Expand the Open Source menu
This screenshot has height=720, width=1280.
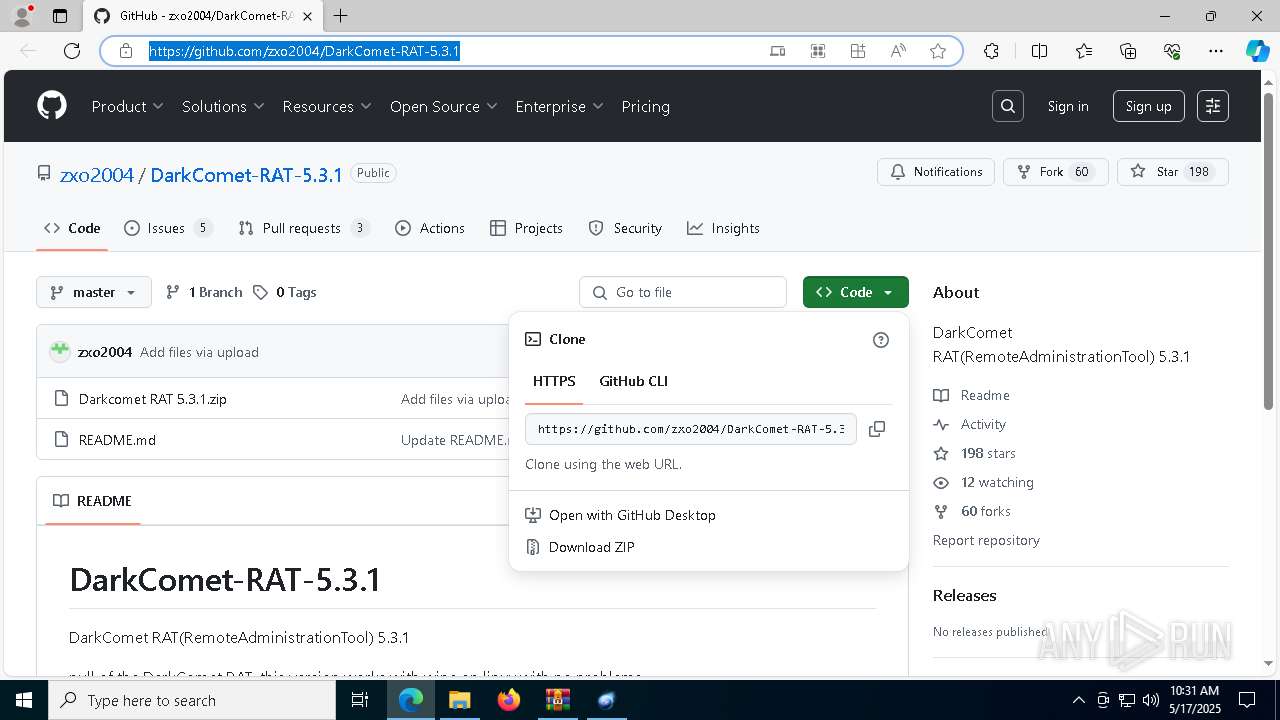point(444,106)
